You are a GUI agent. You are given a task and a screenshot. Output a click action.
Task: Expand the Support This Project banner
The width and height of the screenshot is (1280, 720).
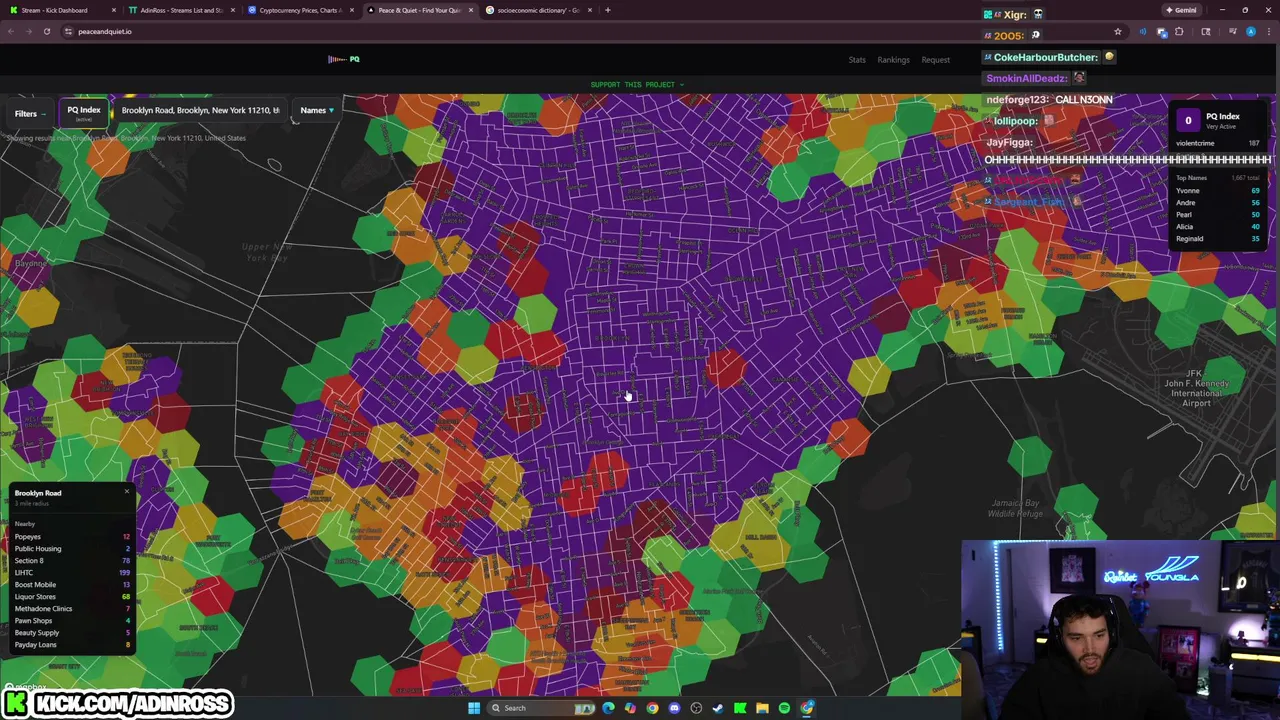click(637, 84)
